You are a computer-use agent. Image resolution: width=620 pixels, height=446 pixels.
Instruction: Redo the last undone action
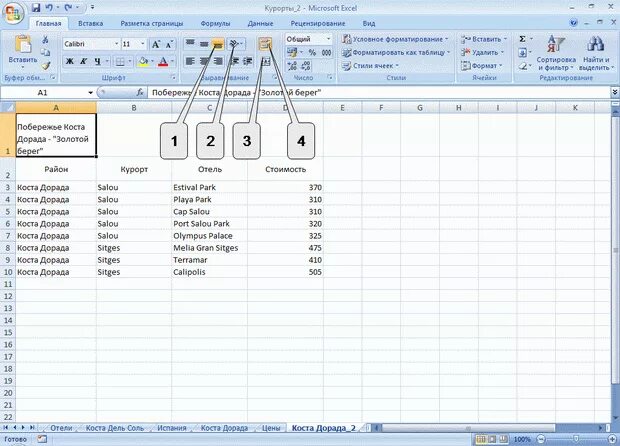68,8
